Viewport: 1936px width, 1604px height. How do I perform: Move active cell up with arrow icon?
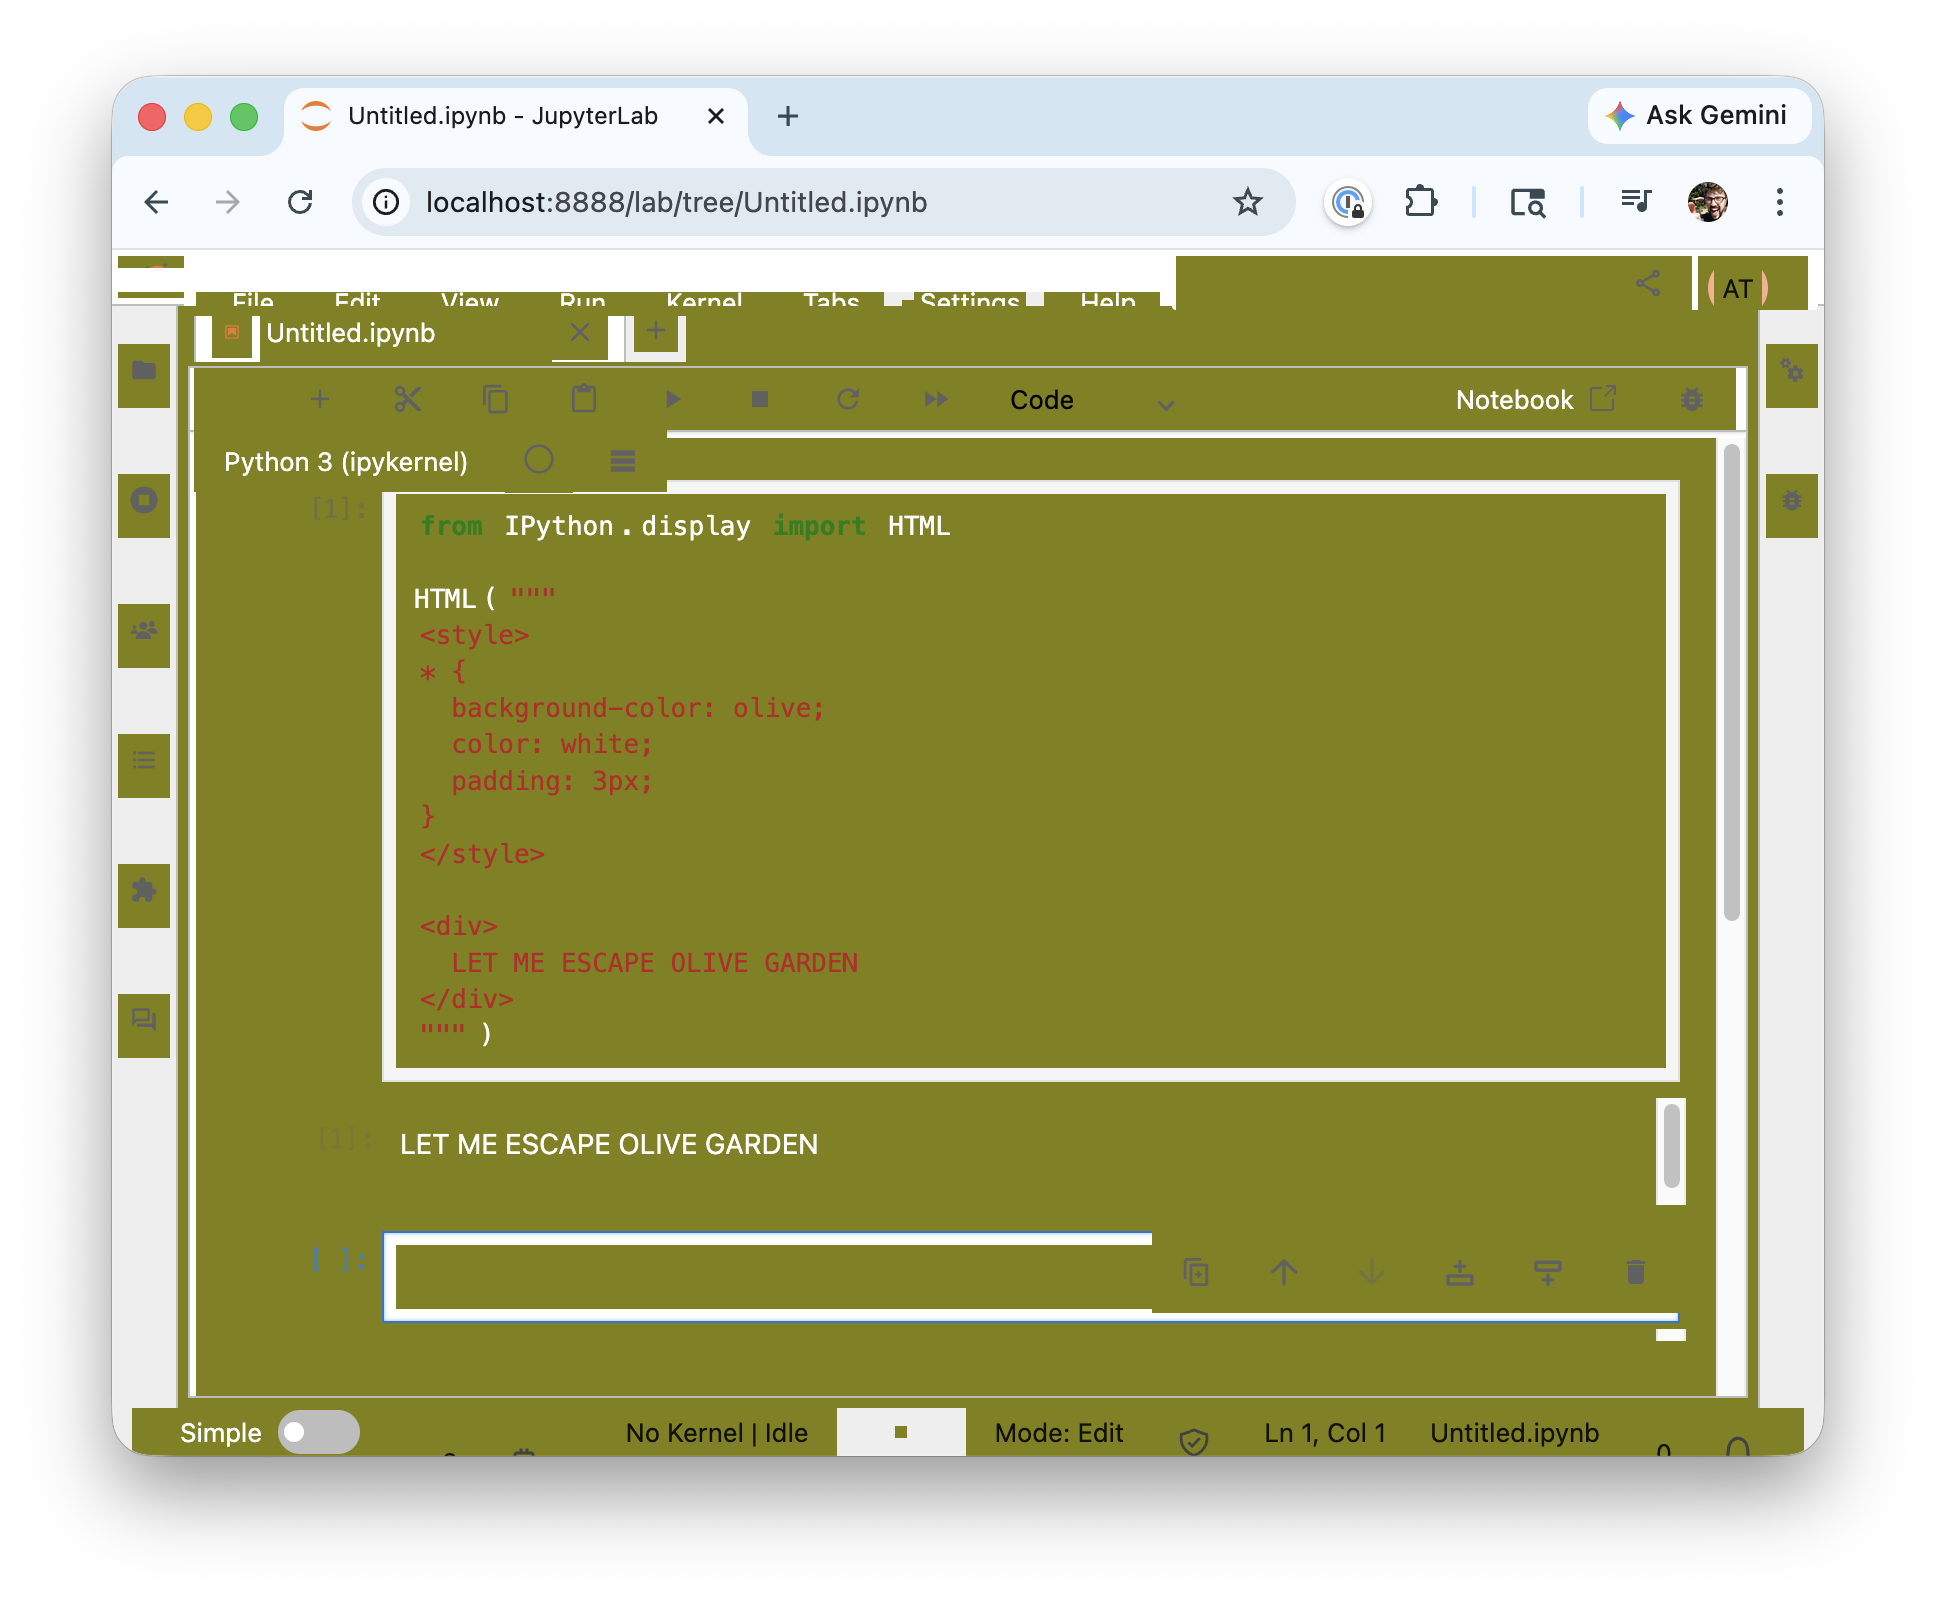pyautogui.click(x=1284, y=1272)
